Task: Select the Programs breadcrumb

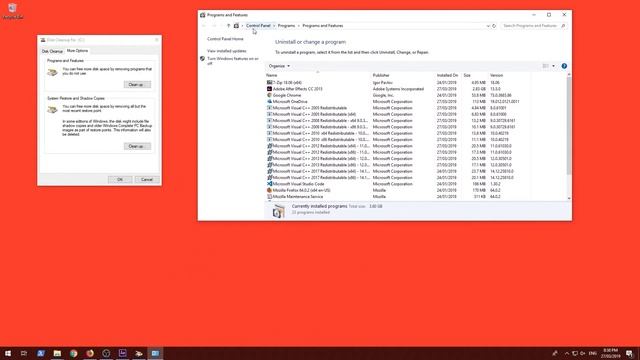Action: pyautogui.click(x=286, y=26)
